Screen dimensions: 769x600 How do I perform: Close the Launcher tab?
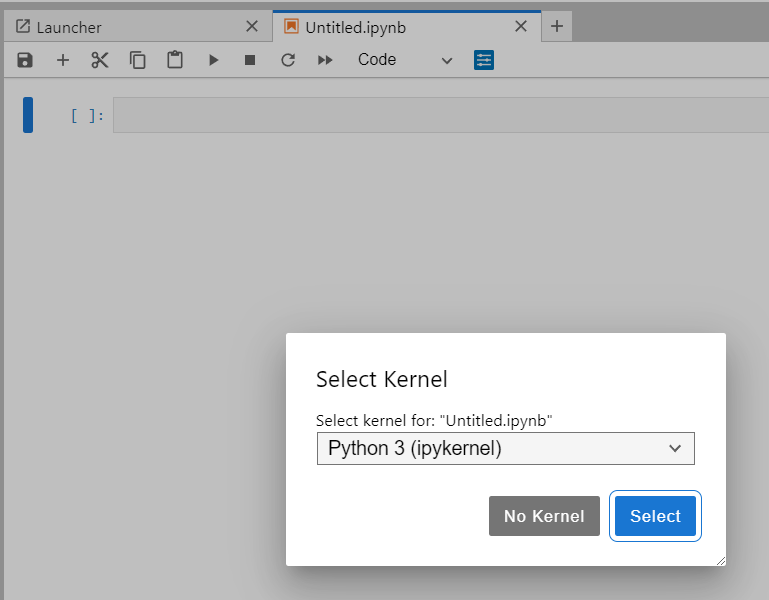252,26
